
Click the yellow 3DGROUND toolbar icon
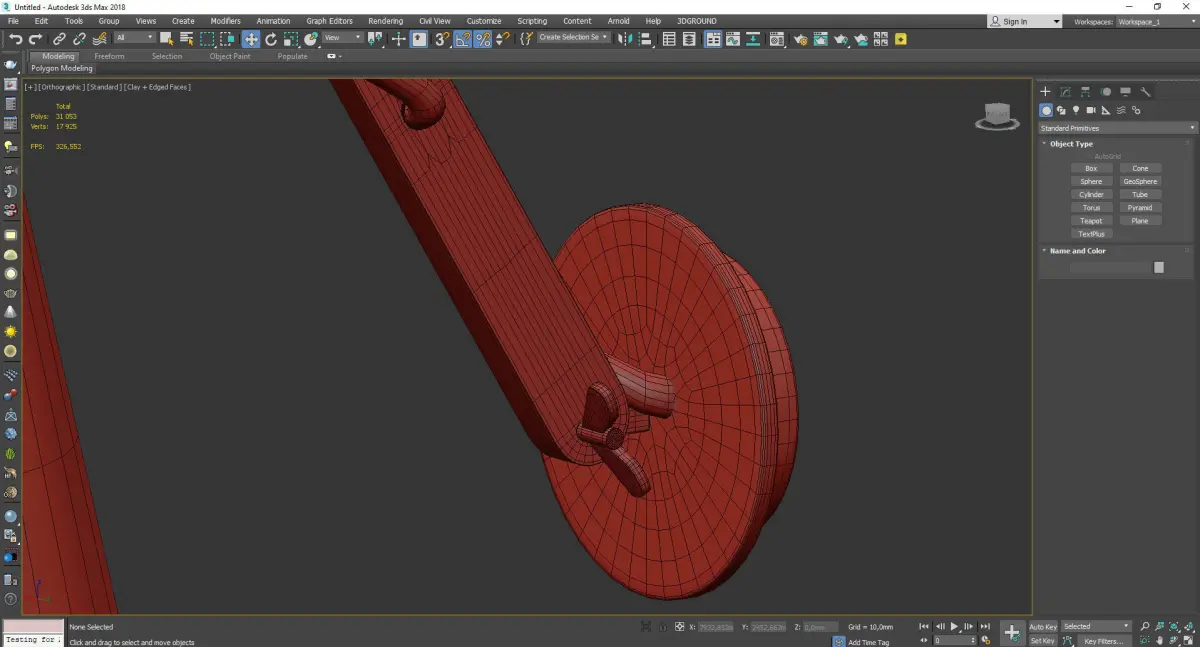click(x=901, y=39)
